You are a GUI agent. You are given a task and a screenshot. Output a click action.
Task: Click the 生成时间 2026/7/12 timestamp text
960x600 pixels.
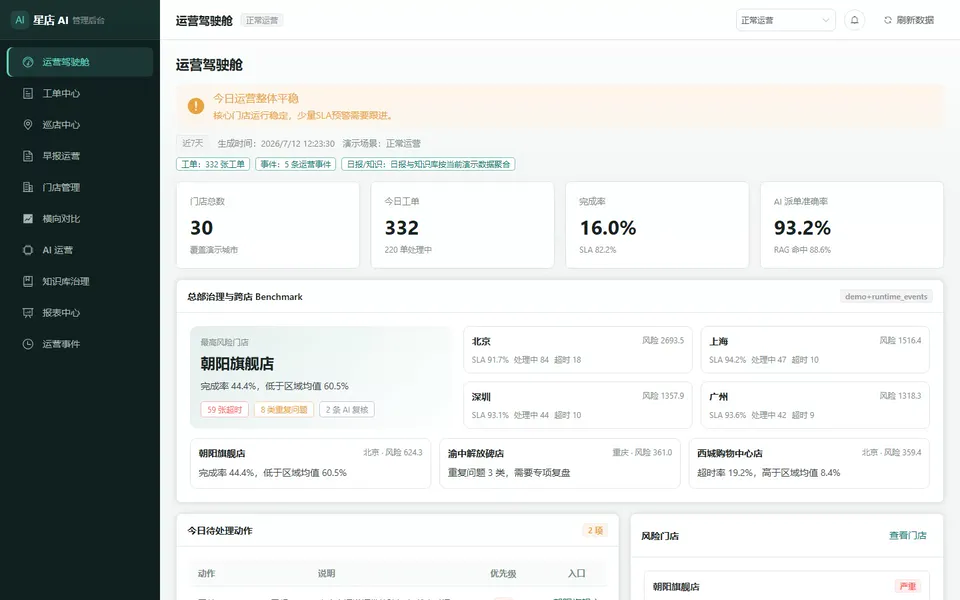point(276,143)
